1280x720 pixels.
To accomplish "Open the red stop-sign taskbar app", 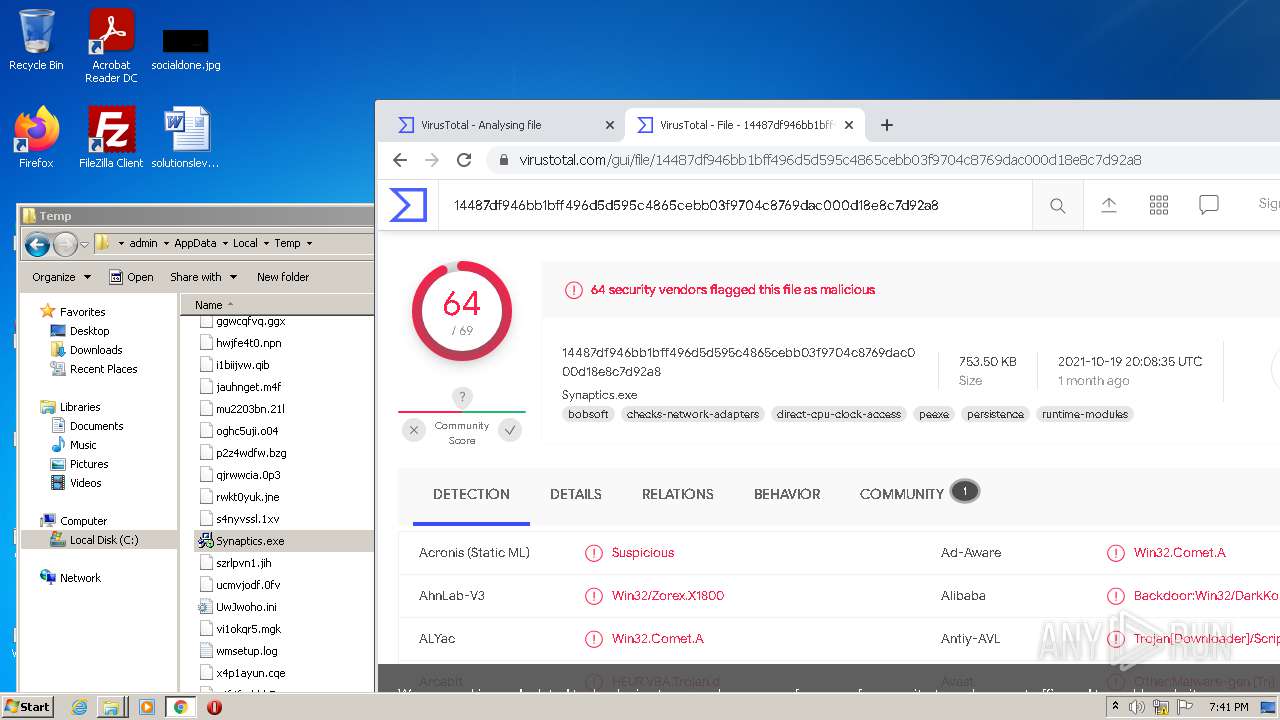I will [214, 707].
